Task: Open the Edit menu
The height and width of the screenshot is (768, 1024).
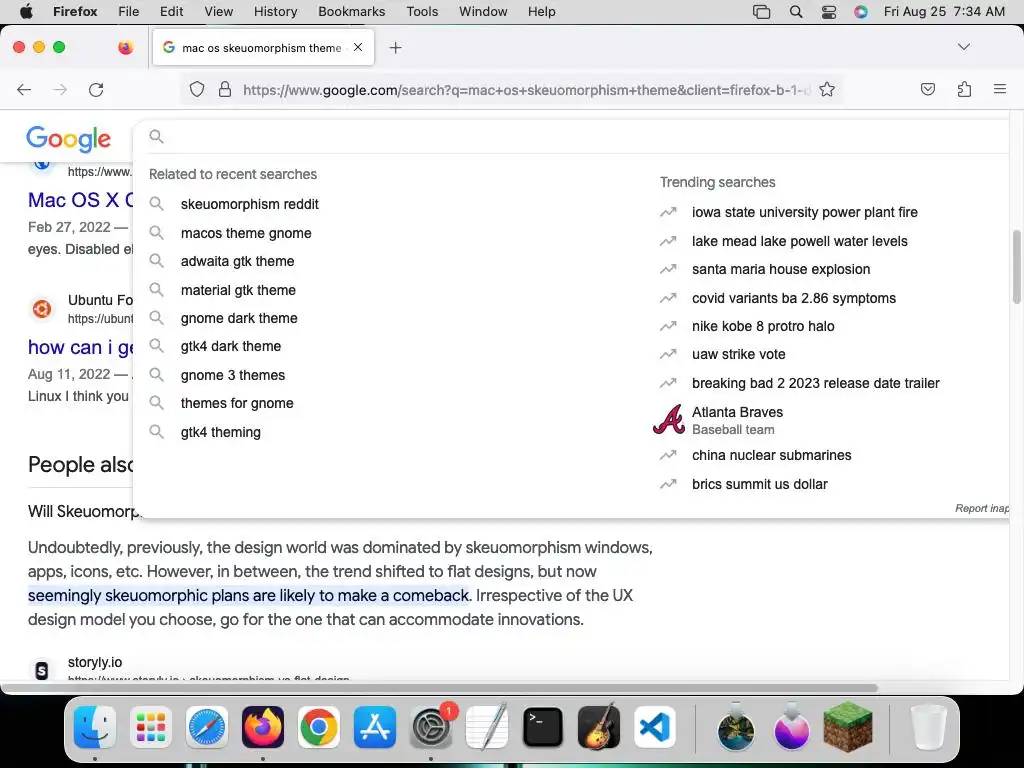Action: [171, 12]
